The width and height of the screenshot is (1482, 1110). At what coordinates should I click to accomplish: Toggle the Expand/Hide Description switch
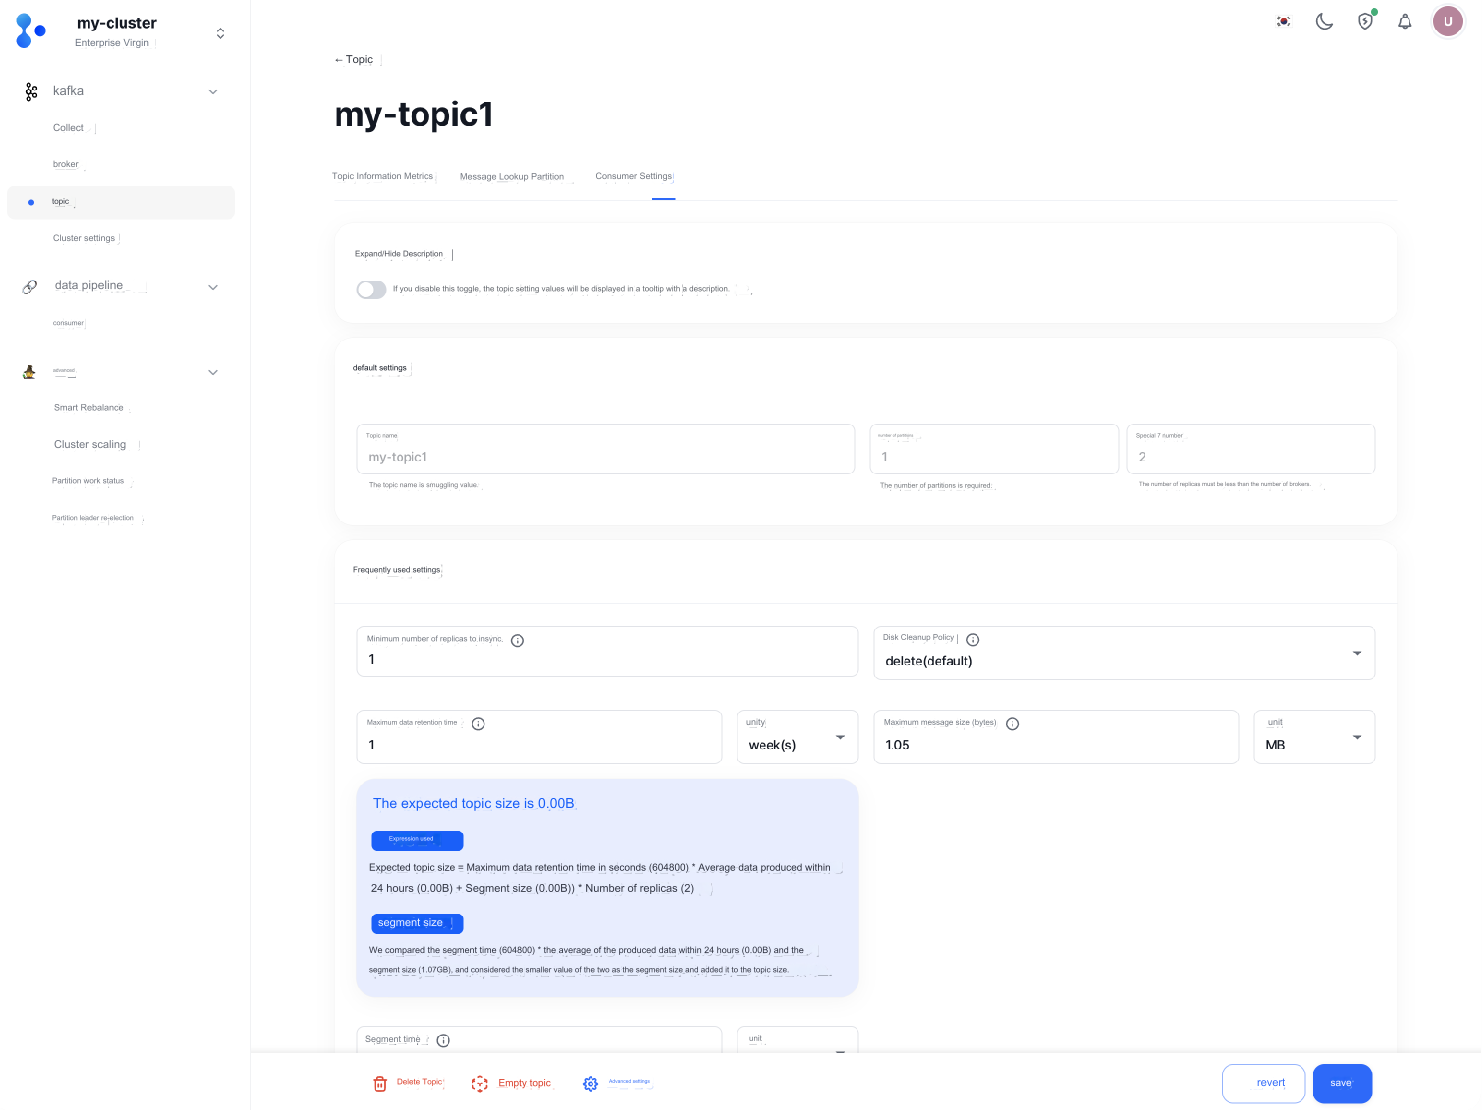pos(371,290)
